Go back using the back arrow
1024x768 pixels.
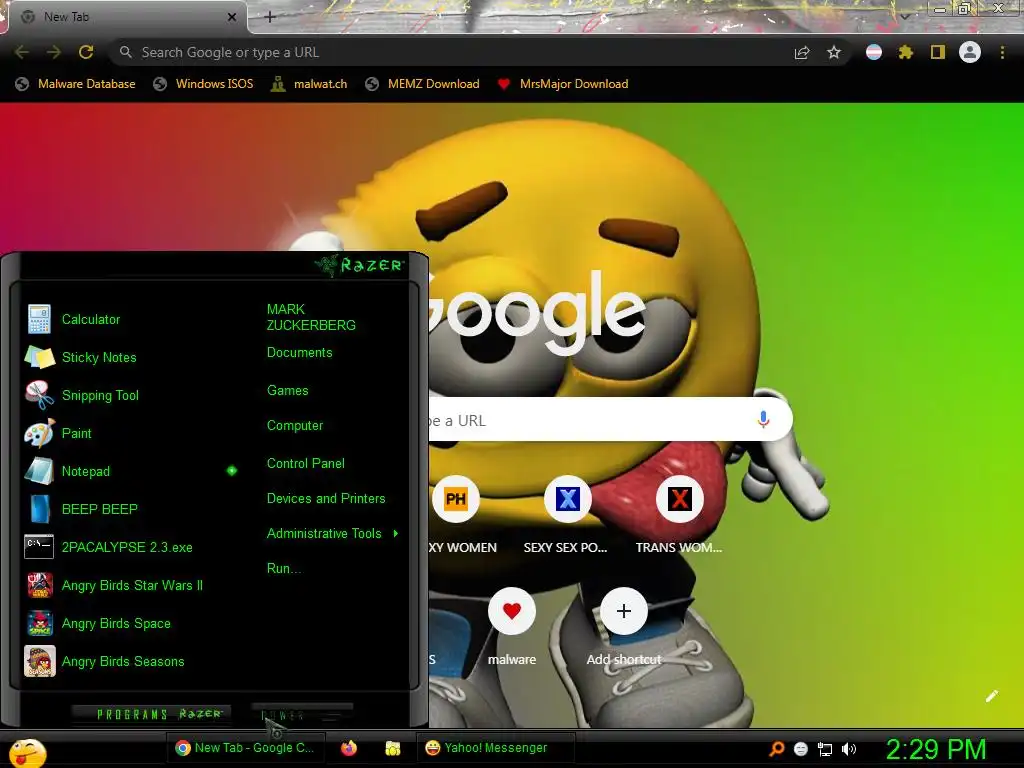tap(22, 52)
